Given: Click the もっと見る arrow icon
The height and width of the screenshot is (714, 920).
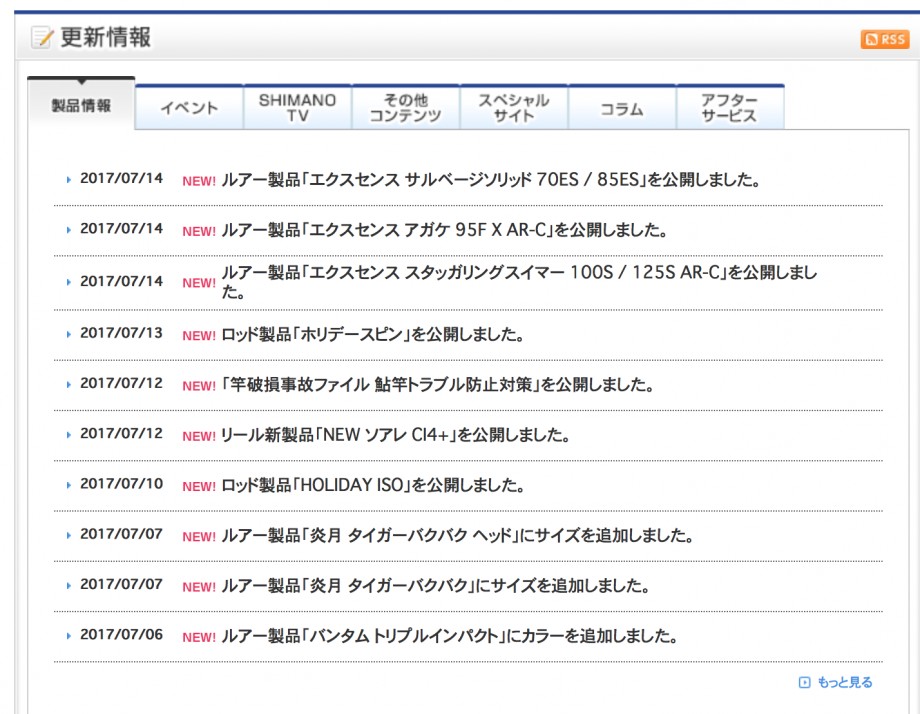Looking at the screenshot, I should (x=804, y=682).
